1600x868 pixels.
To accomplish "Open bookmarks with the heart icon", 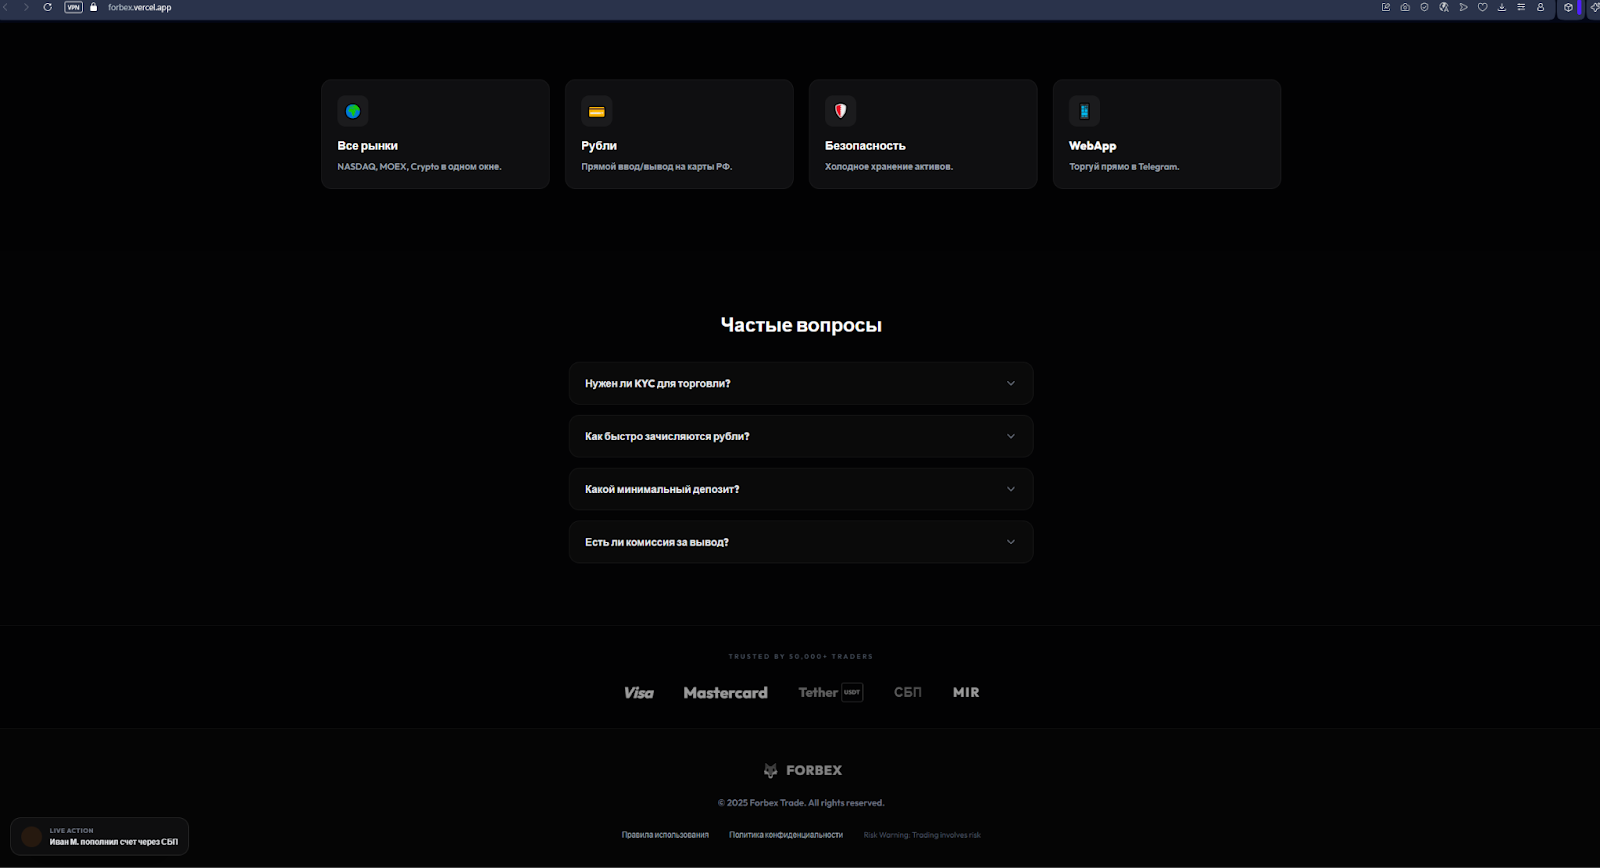I will tap(1482, 7).
